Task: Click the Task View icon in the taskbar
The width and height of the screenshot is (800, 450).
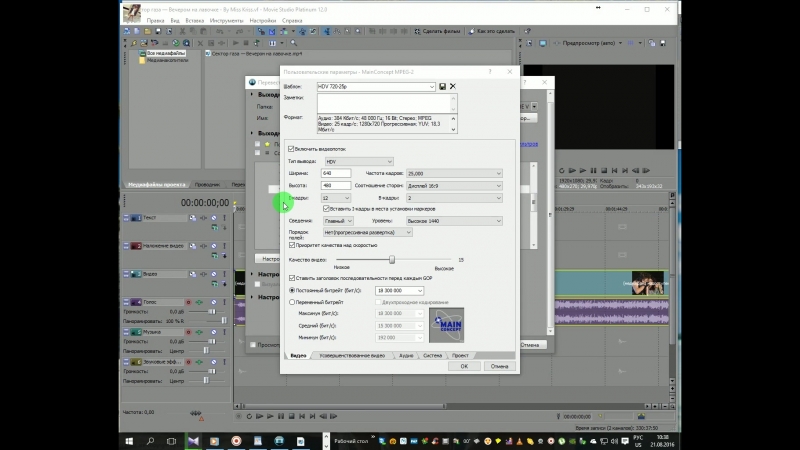Action: pyautogui.click(x=173, y=439)
